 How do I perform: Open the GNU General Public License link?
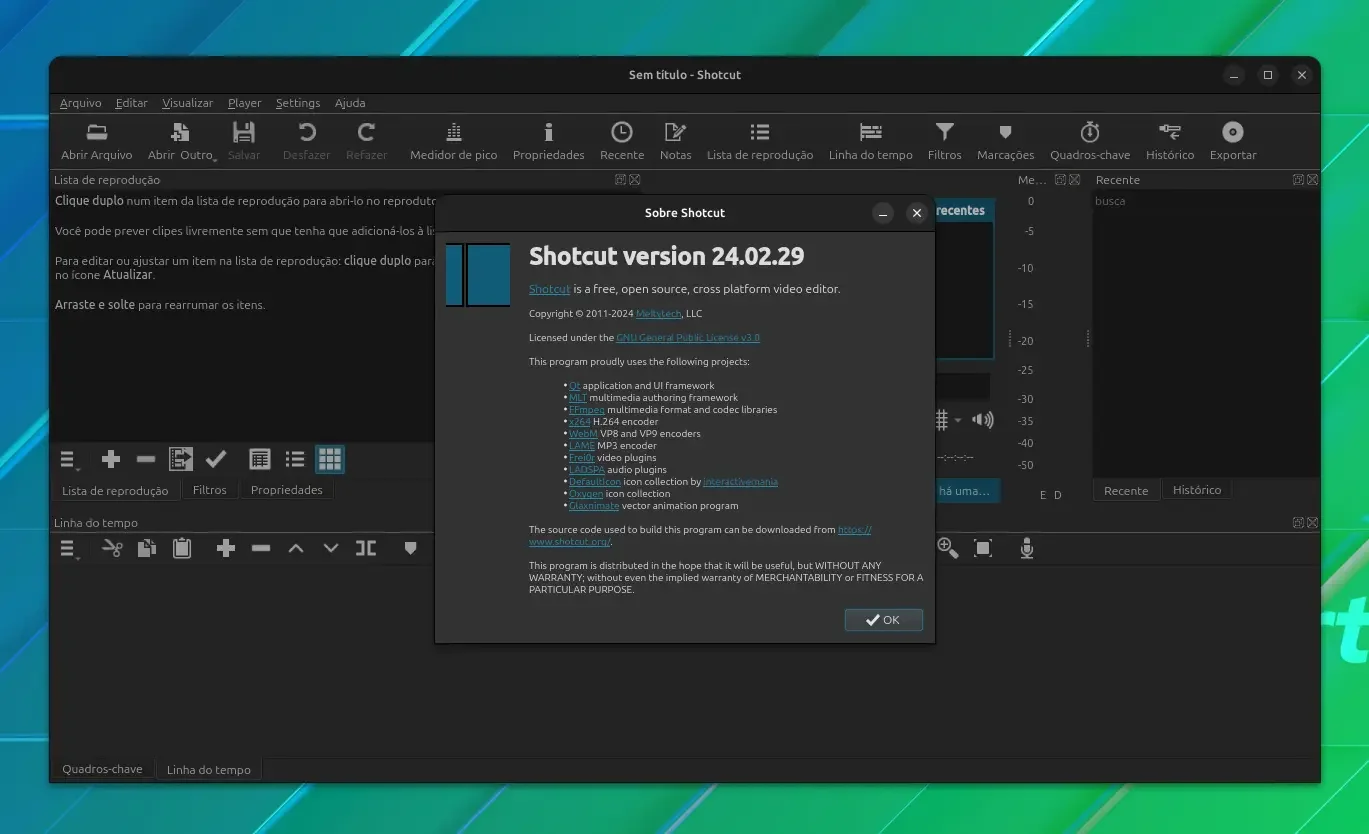688,338
